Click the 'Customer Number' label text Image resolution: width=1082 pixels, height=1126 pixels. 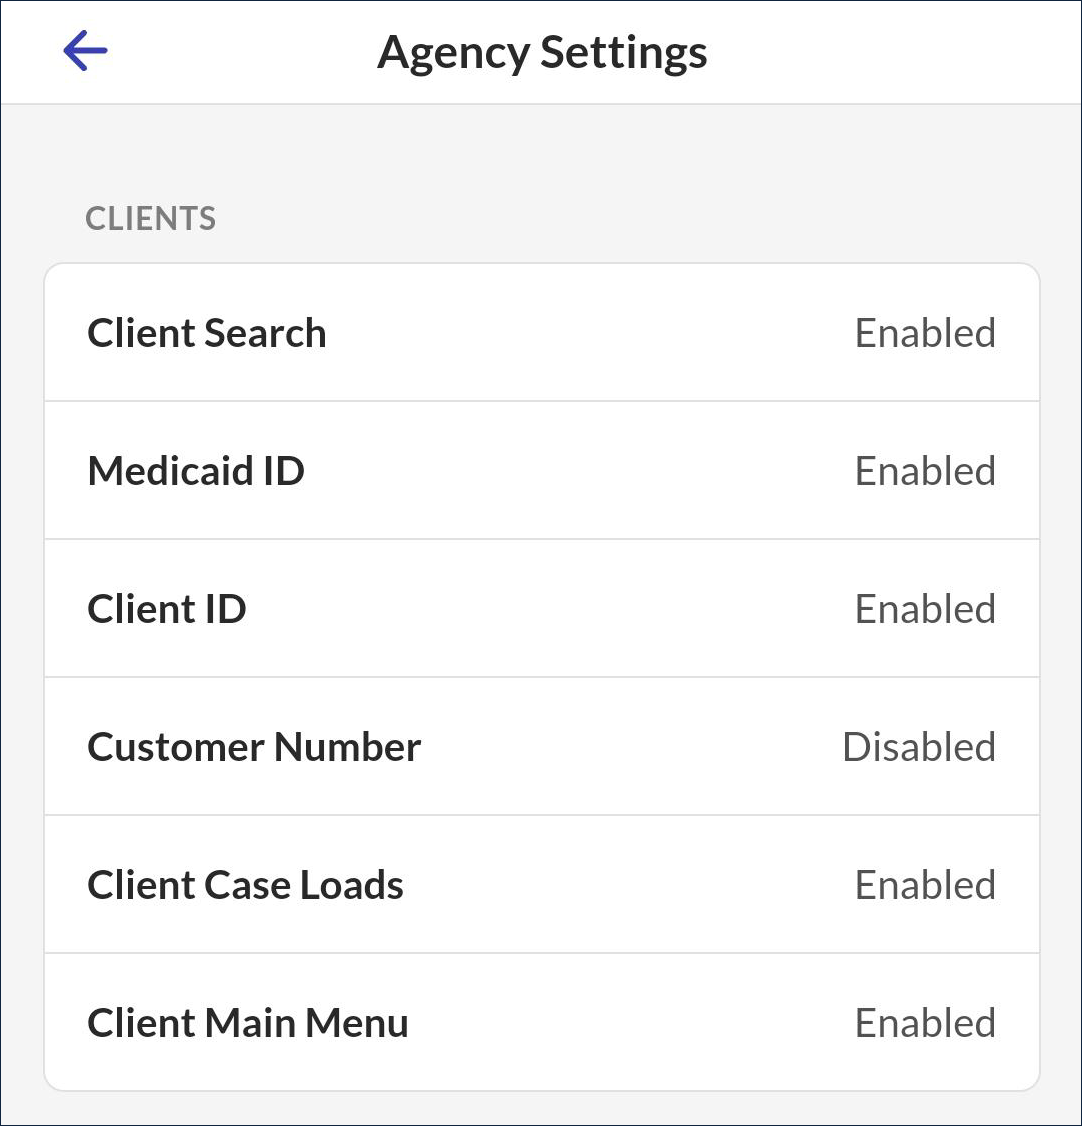[254, 747]
